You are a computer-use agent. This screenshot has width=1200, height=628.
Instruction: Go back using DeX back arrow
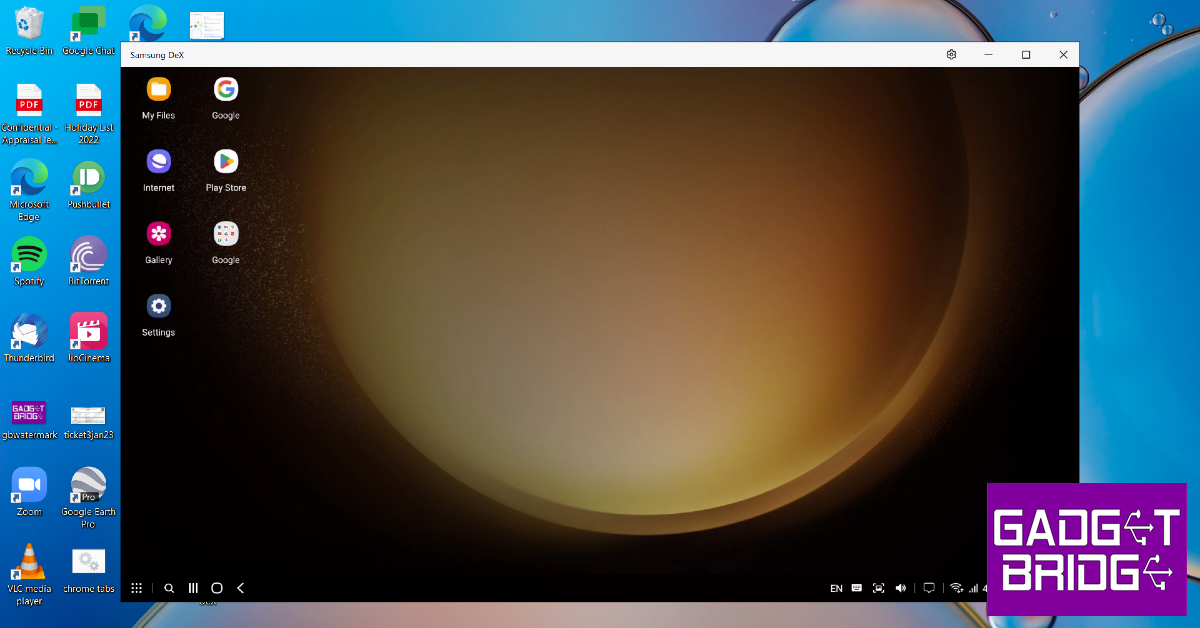tap(240, 588)
